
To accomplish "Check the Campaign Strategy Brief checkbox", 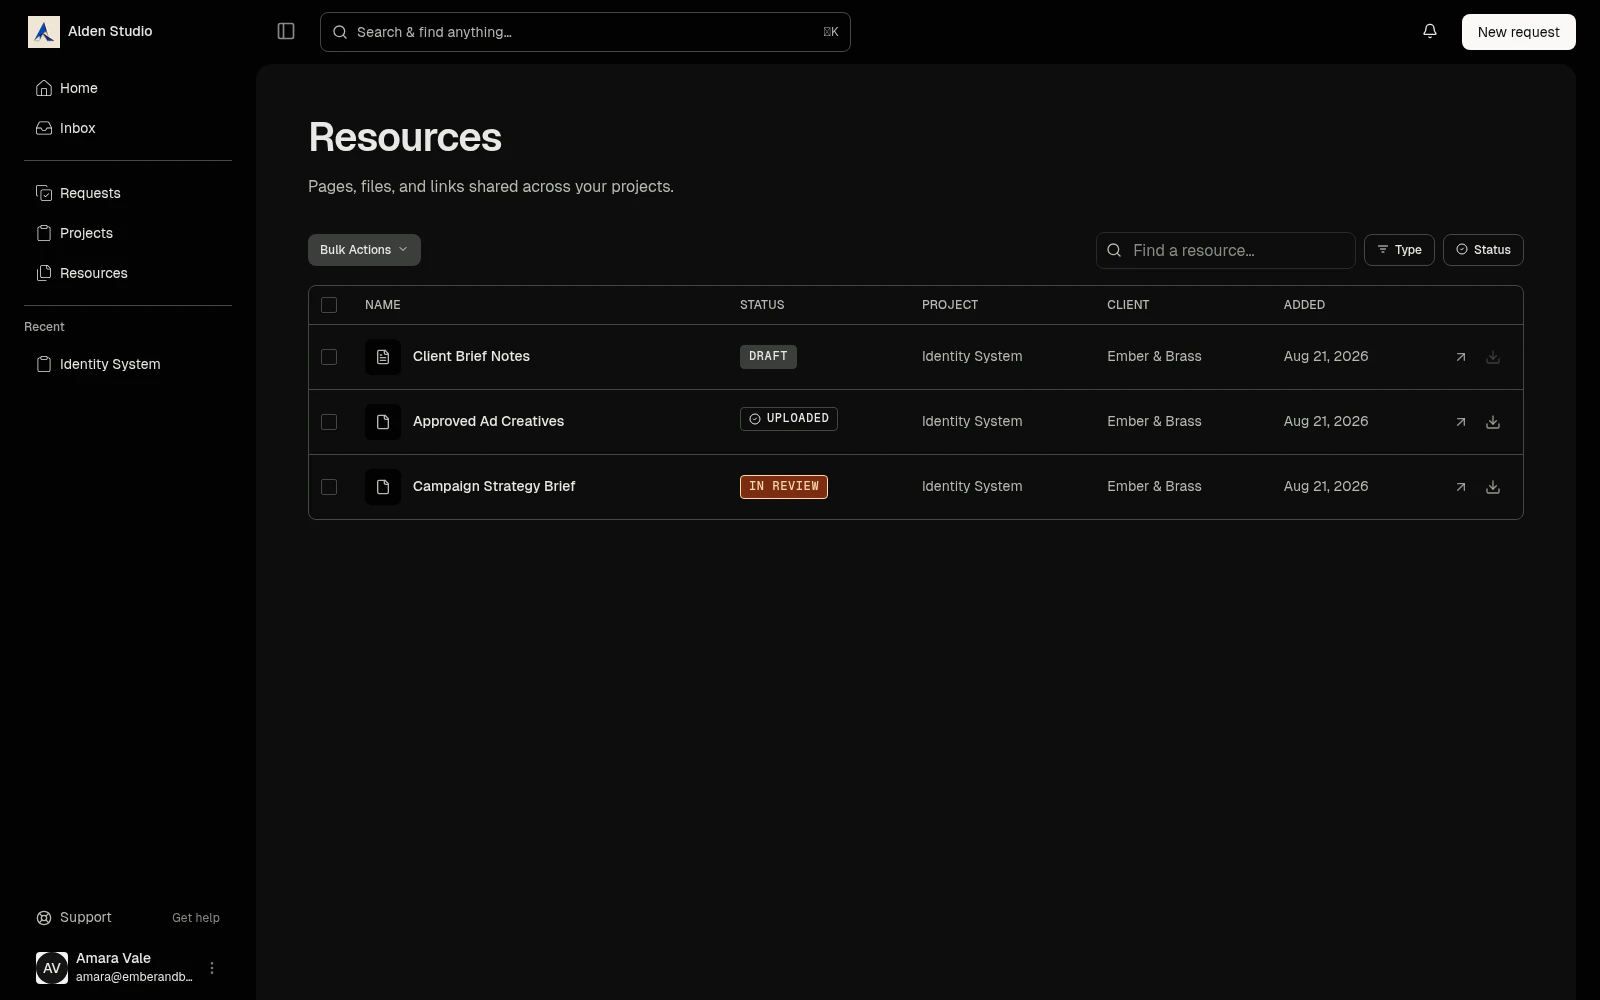I will [x=329, y=487].
